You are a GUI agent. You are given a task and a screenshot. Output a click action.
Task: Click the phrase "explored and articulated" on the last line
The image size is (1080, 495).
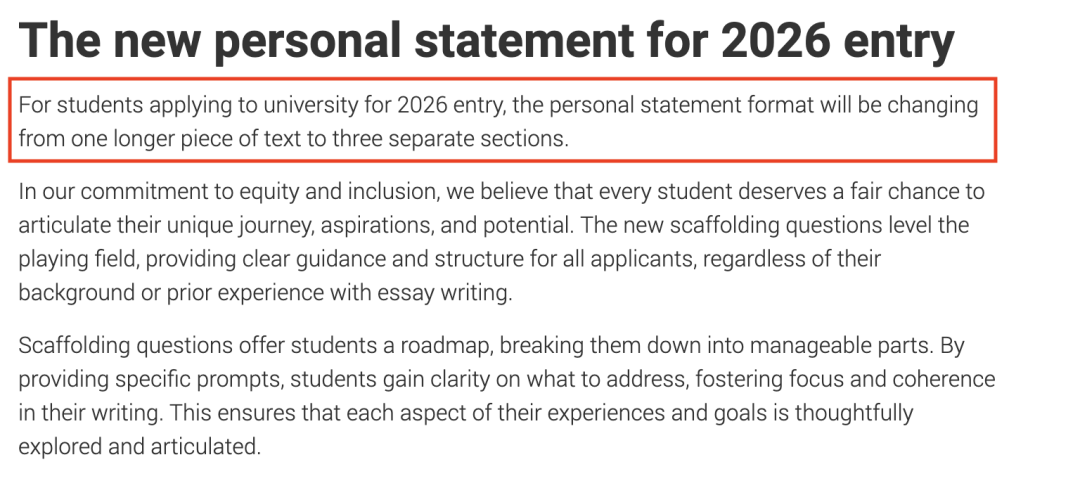pos(138,448)
